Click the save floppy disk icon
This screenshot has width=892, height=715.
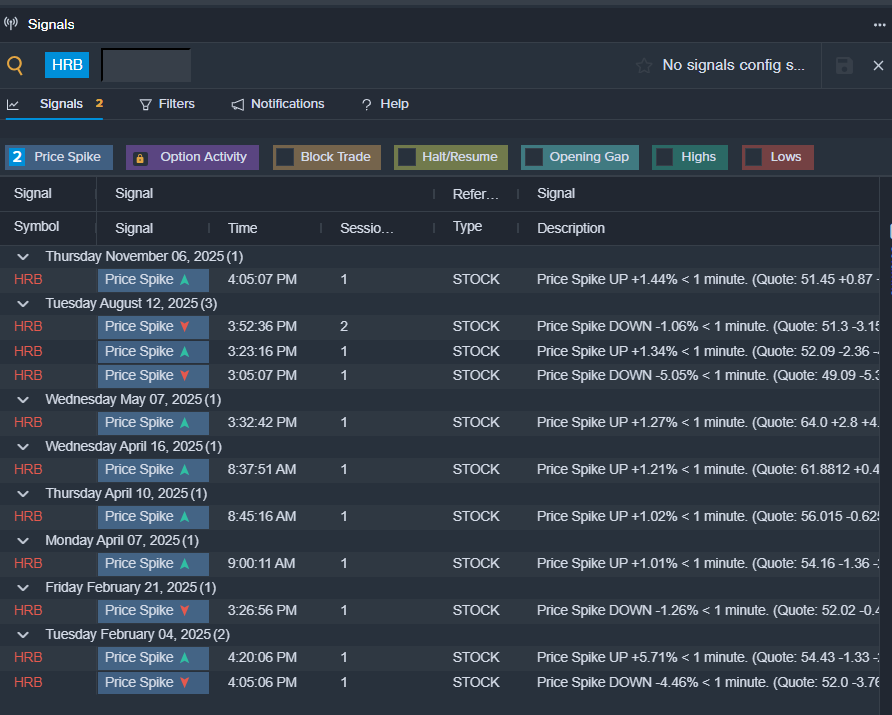point(844,66)
